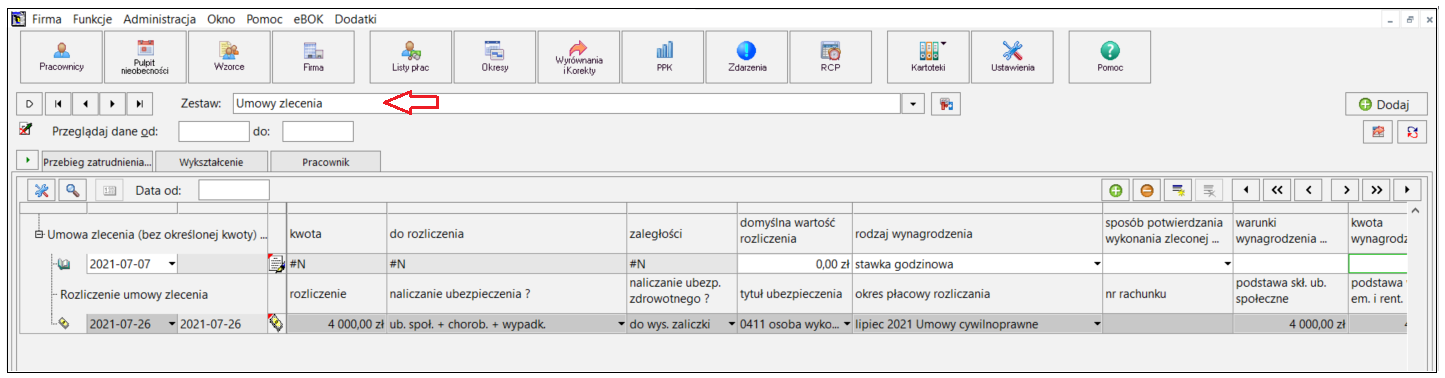
Task: Click the magnifier search icon above the grid
Action: tap(72, 189)
